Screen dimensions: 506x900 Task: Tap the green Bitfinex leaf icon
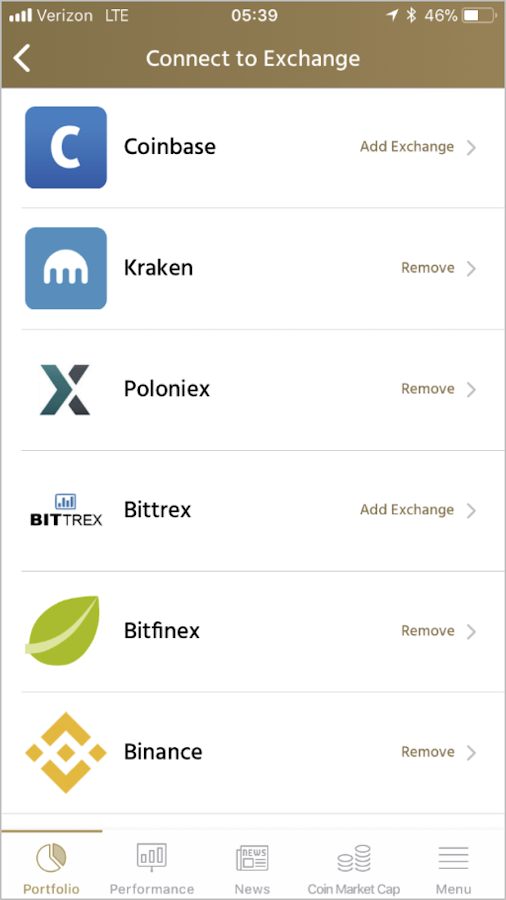(63, 631)
